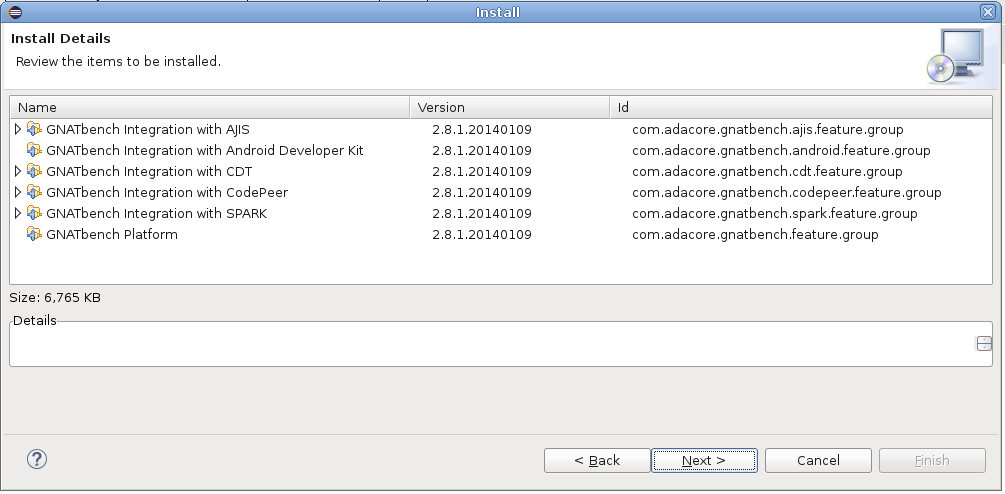Click the feature icon beside GNATbench Platform
1005x494 pixels.
(x=34, y=235)
